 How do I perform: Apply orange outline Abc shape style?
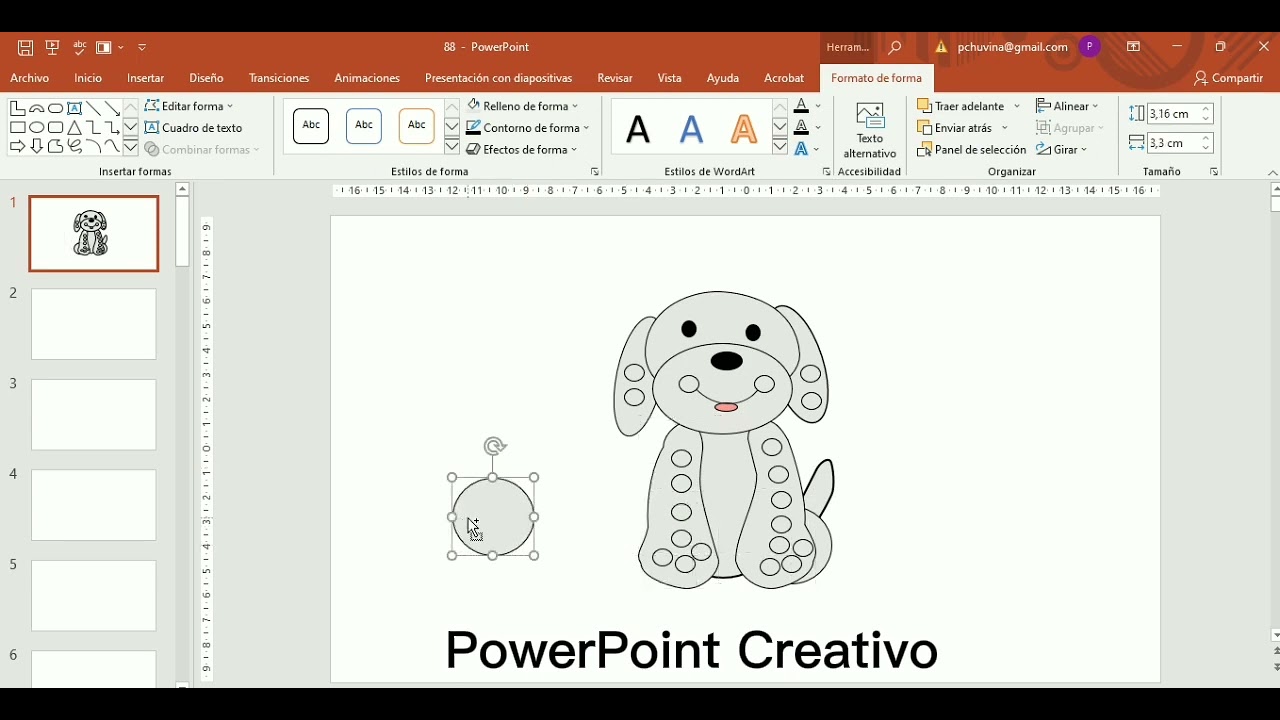(x=416, y=126)
